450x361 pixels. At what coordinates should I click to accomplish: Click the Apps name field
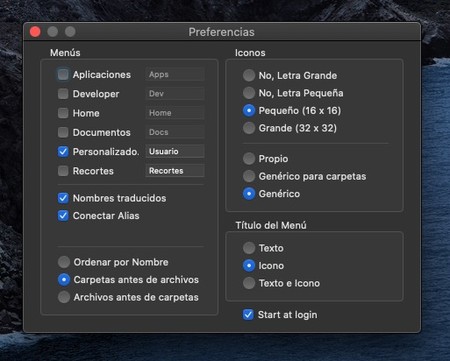[x=175, y=74]
